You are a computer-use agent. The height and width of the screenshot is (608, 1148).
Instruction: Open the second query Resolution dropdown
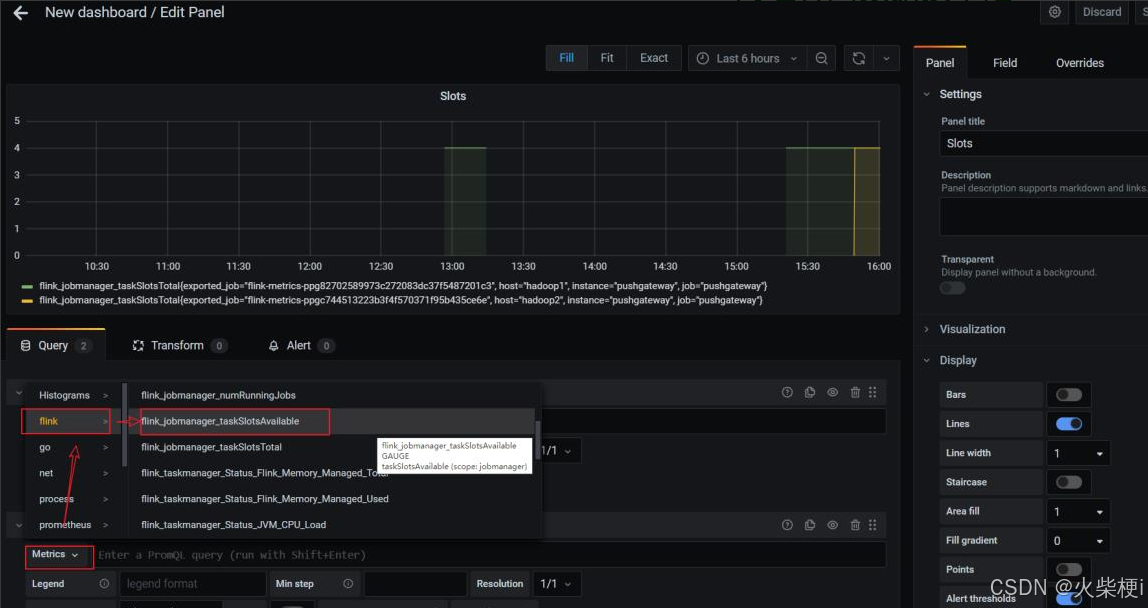pyautogui.click(x=556, y=584)
